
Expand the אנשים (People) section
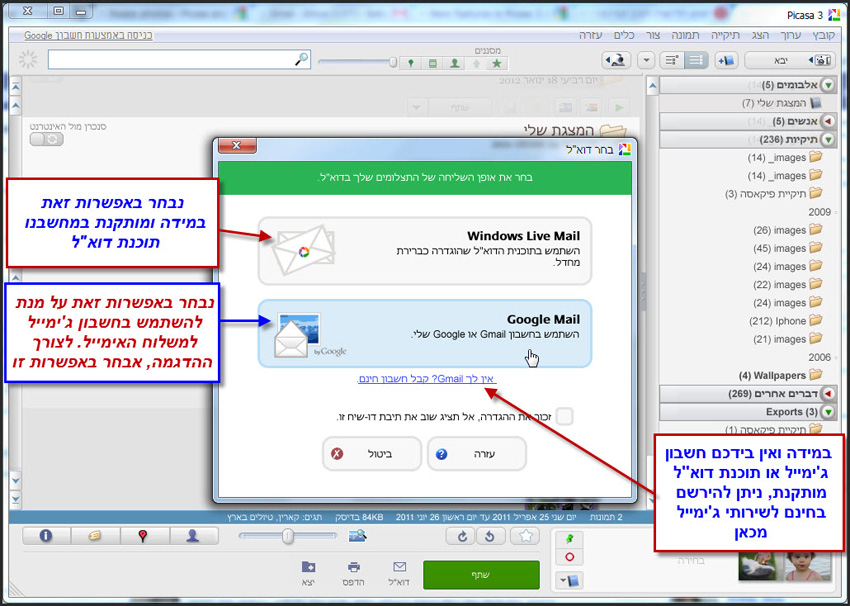click(828, 121)
